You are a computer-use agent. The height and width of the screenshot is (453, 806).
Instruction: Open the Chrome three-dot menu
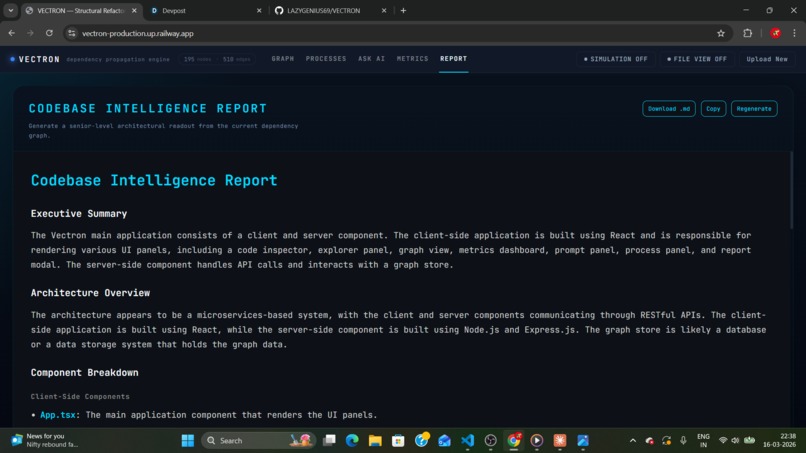click(794, 33)
